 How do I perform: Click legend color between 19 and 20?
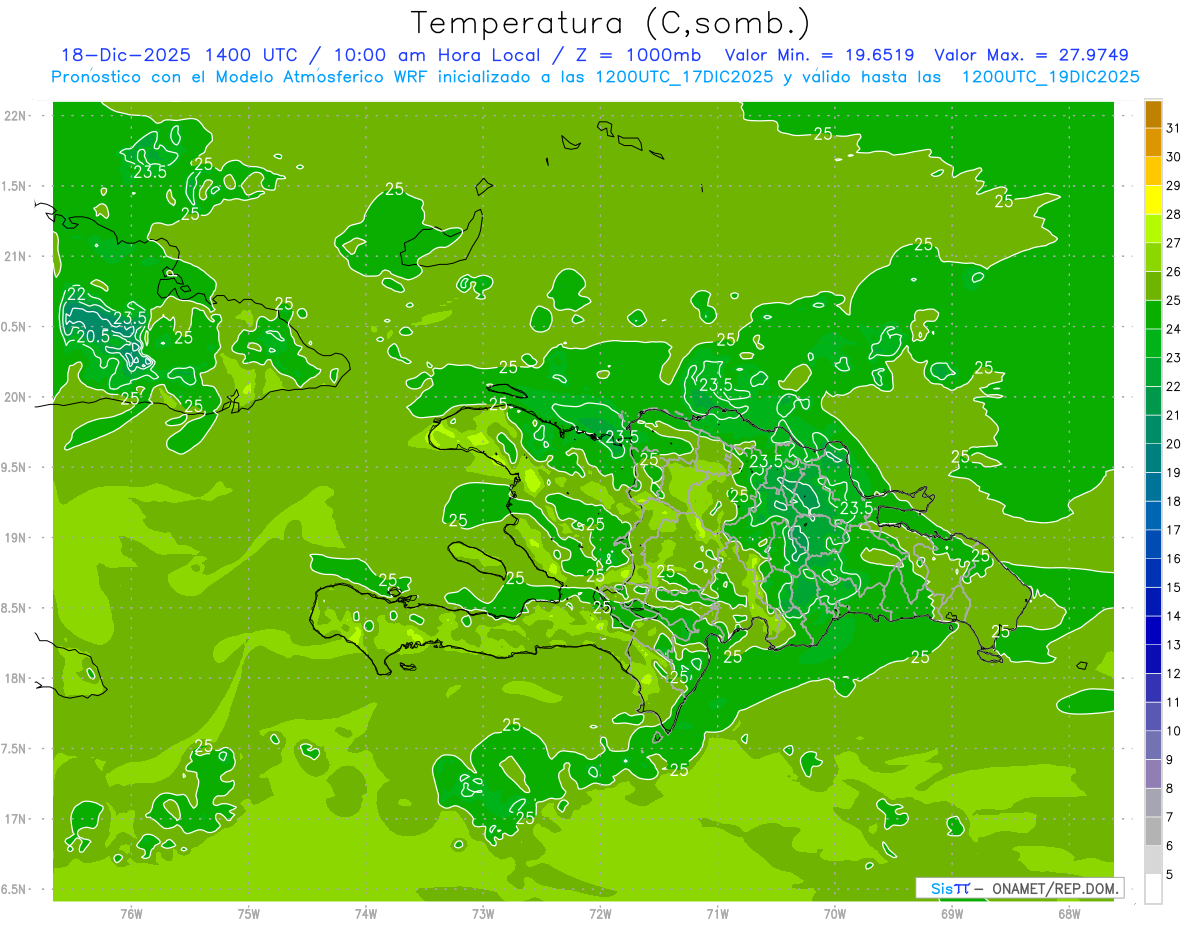pos(1153,459)
